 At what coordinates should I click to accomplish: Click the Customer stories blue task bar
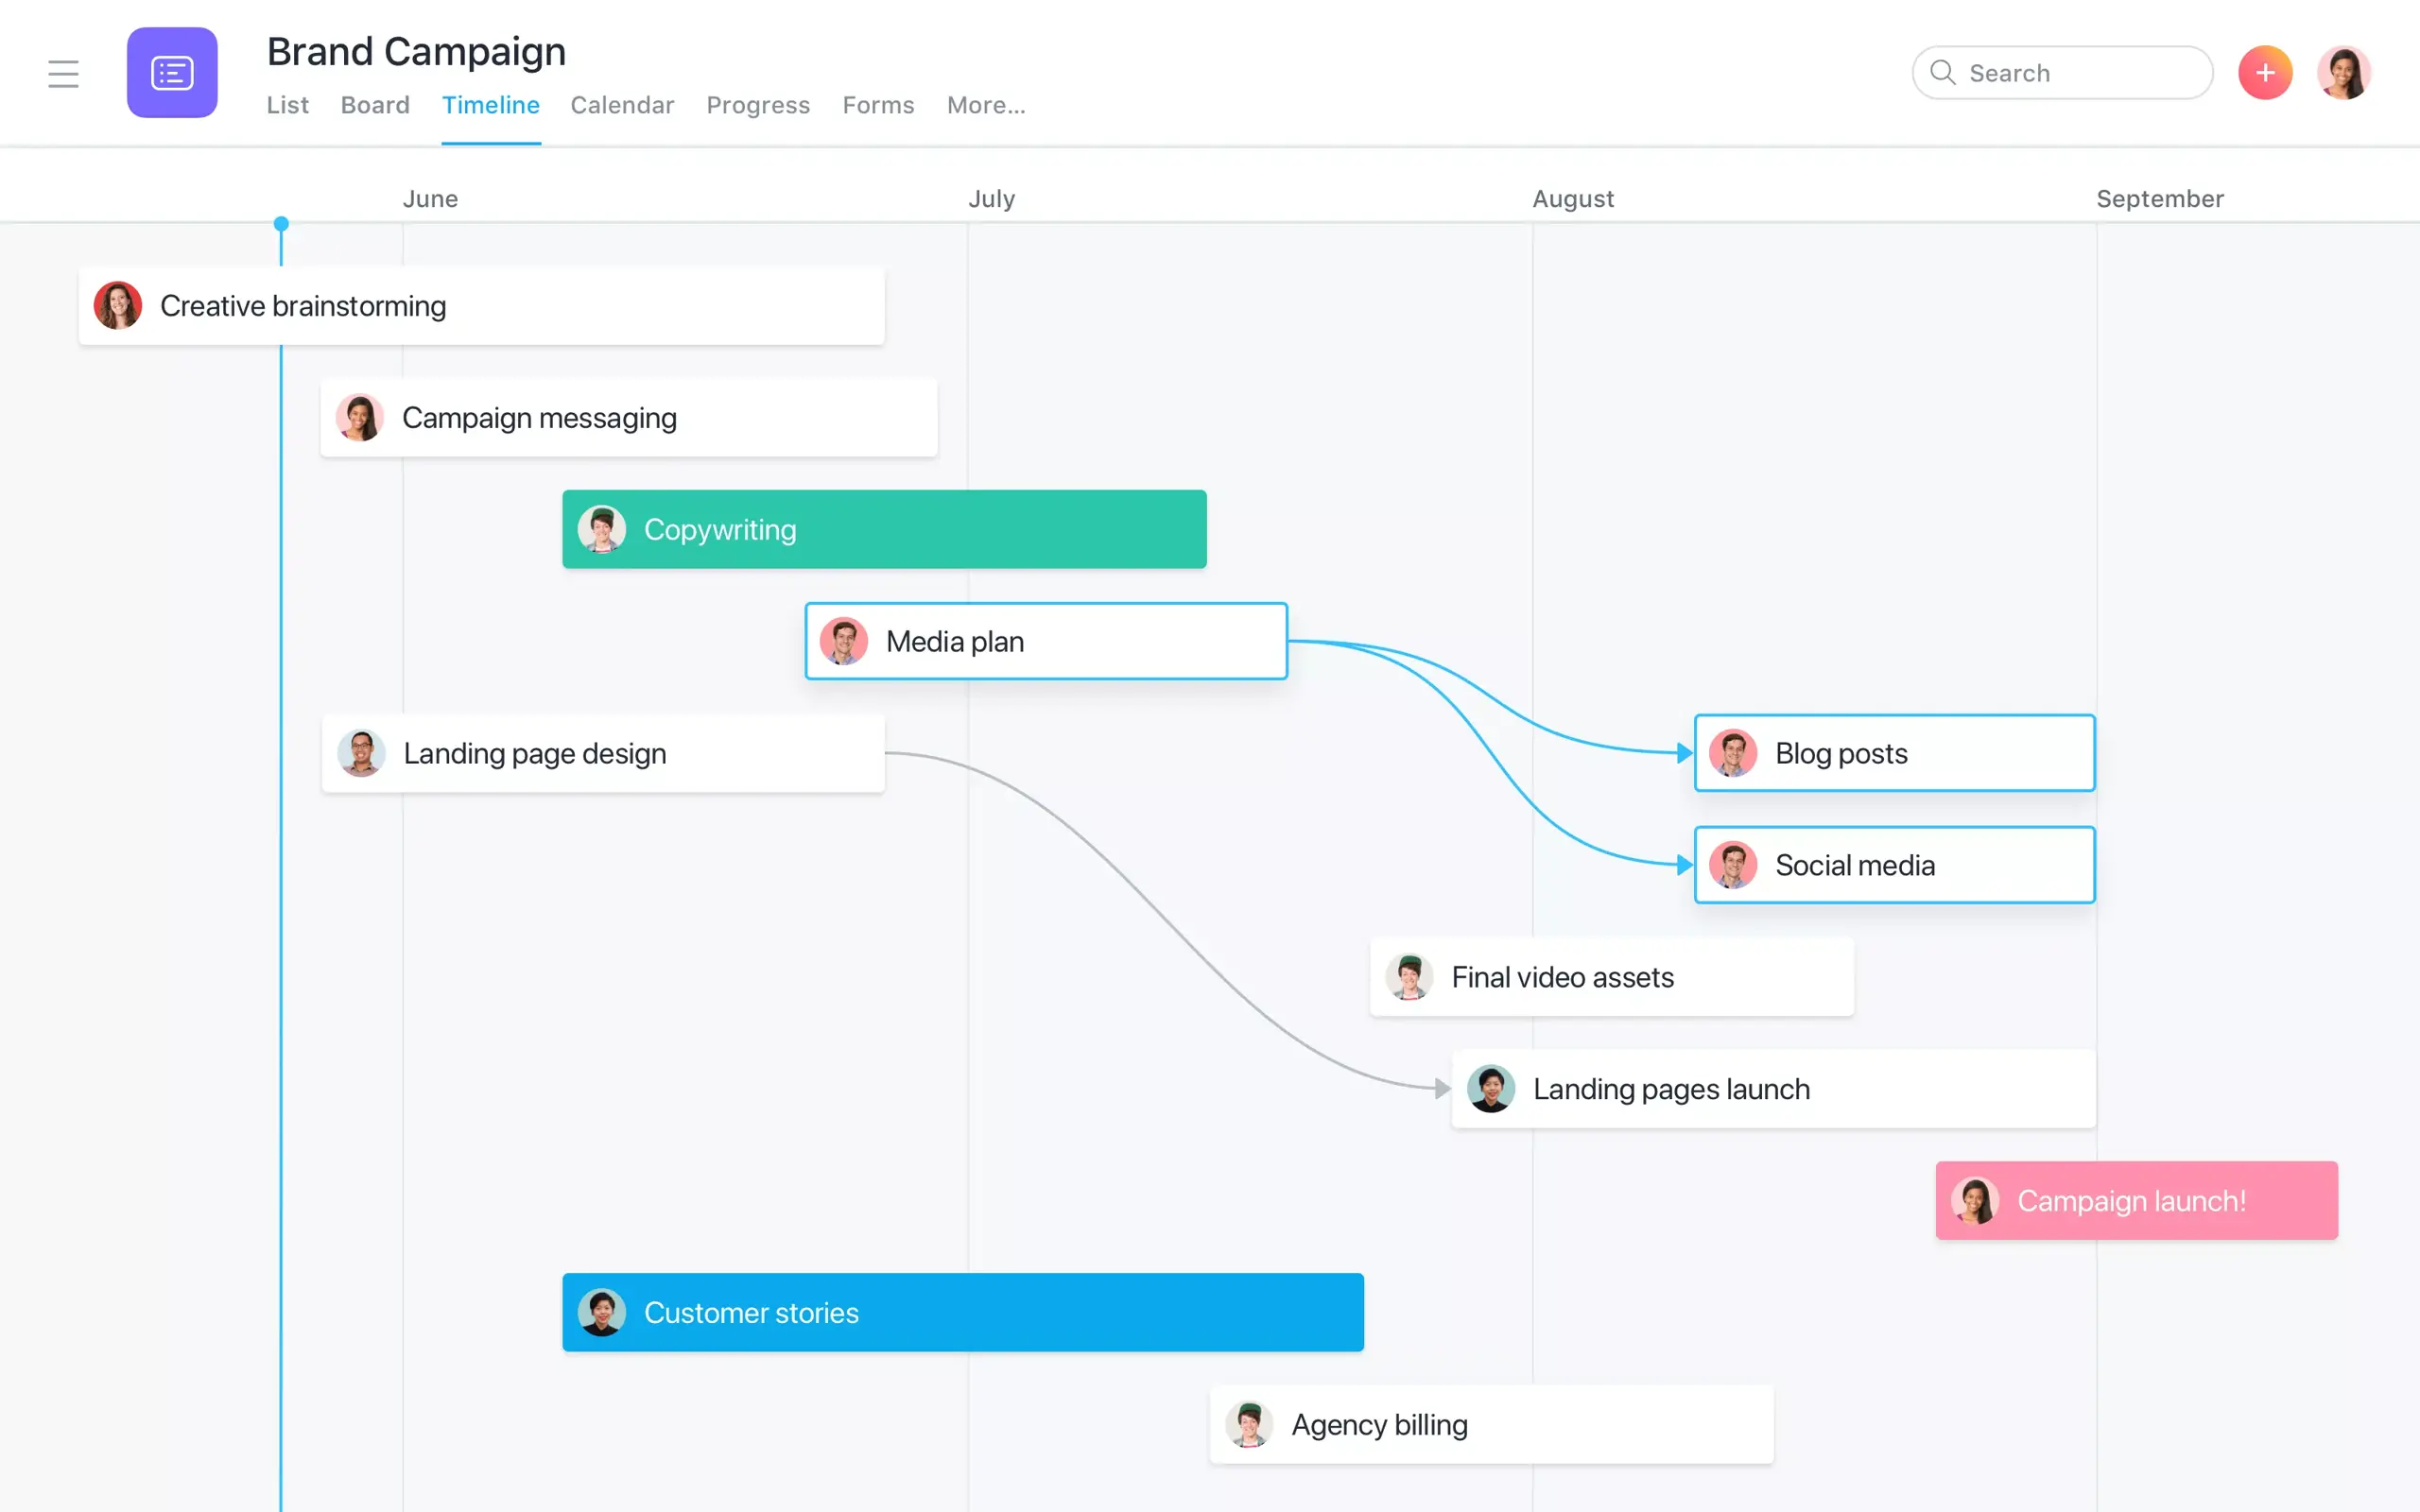coord(963,1312)
